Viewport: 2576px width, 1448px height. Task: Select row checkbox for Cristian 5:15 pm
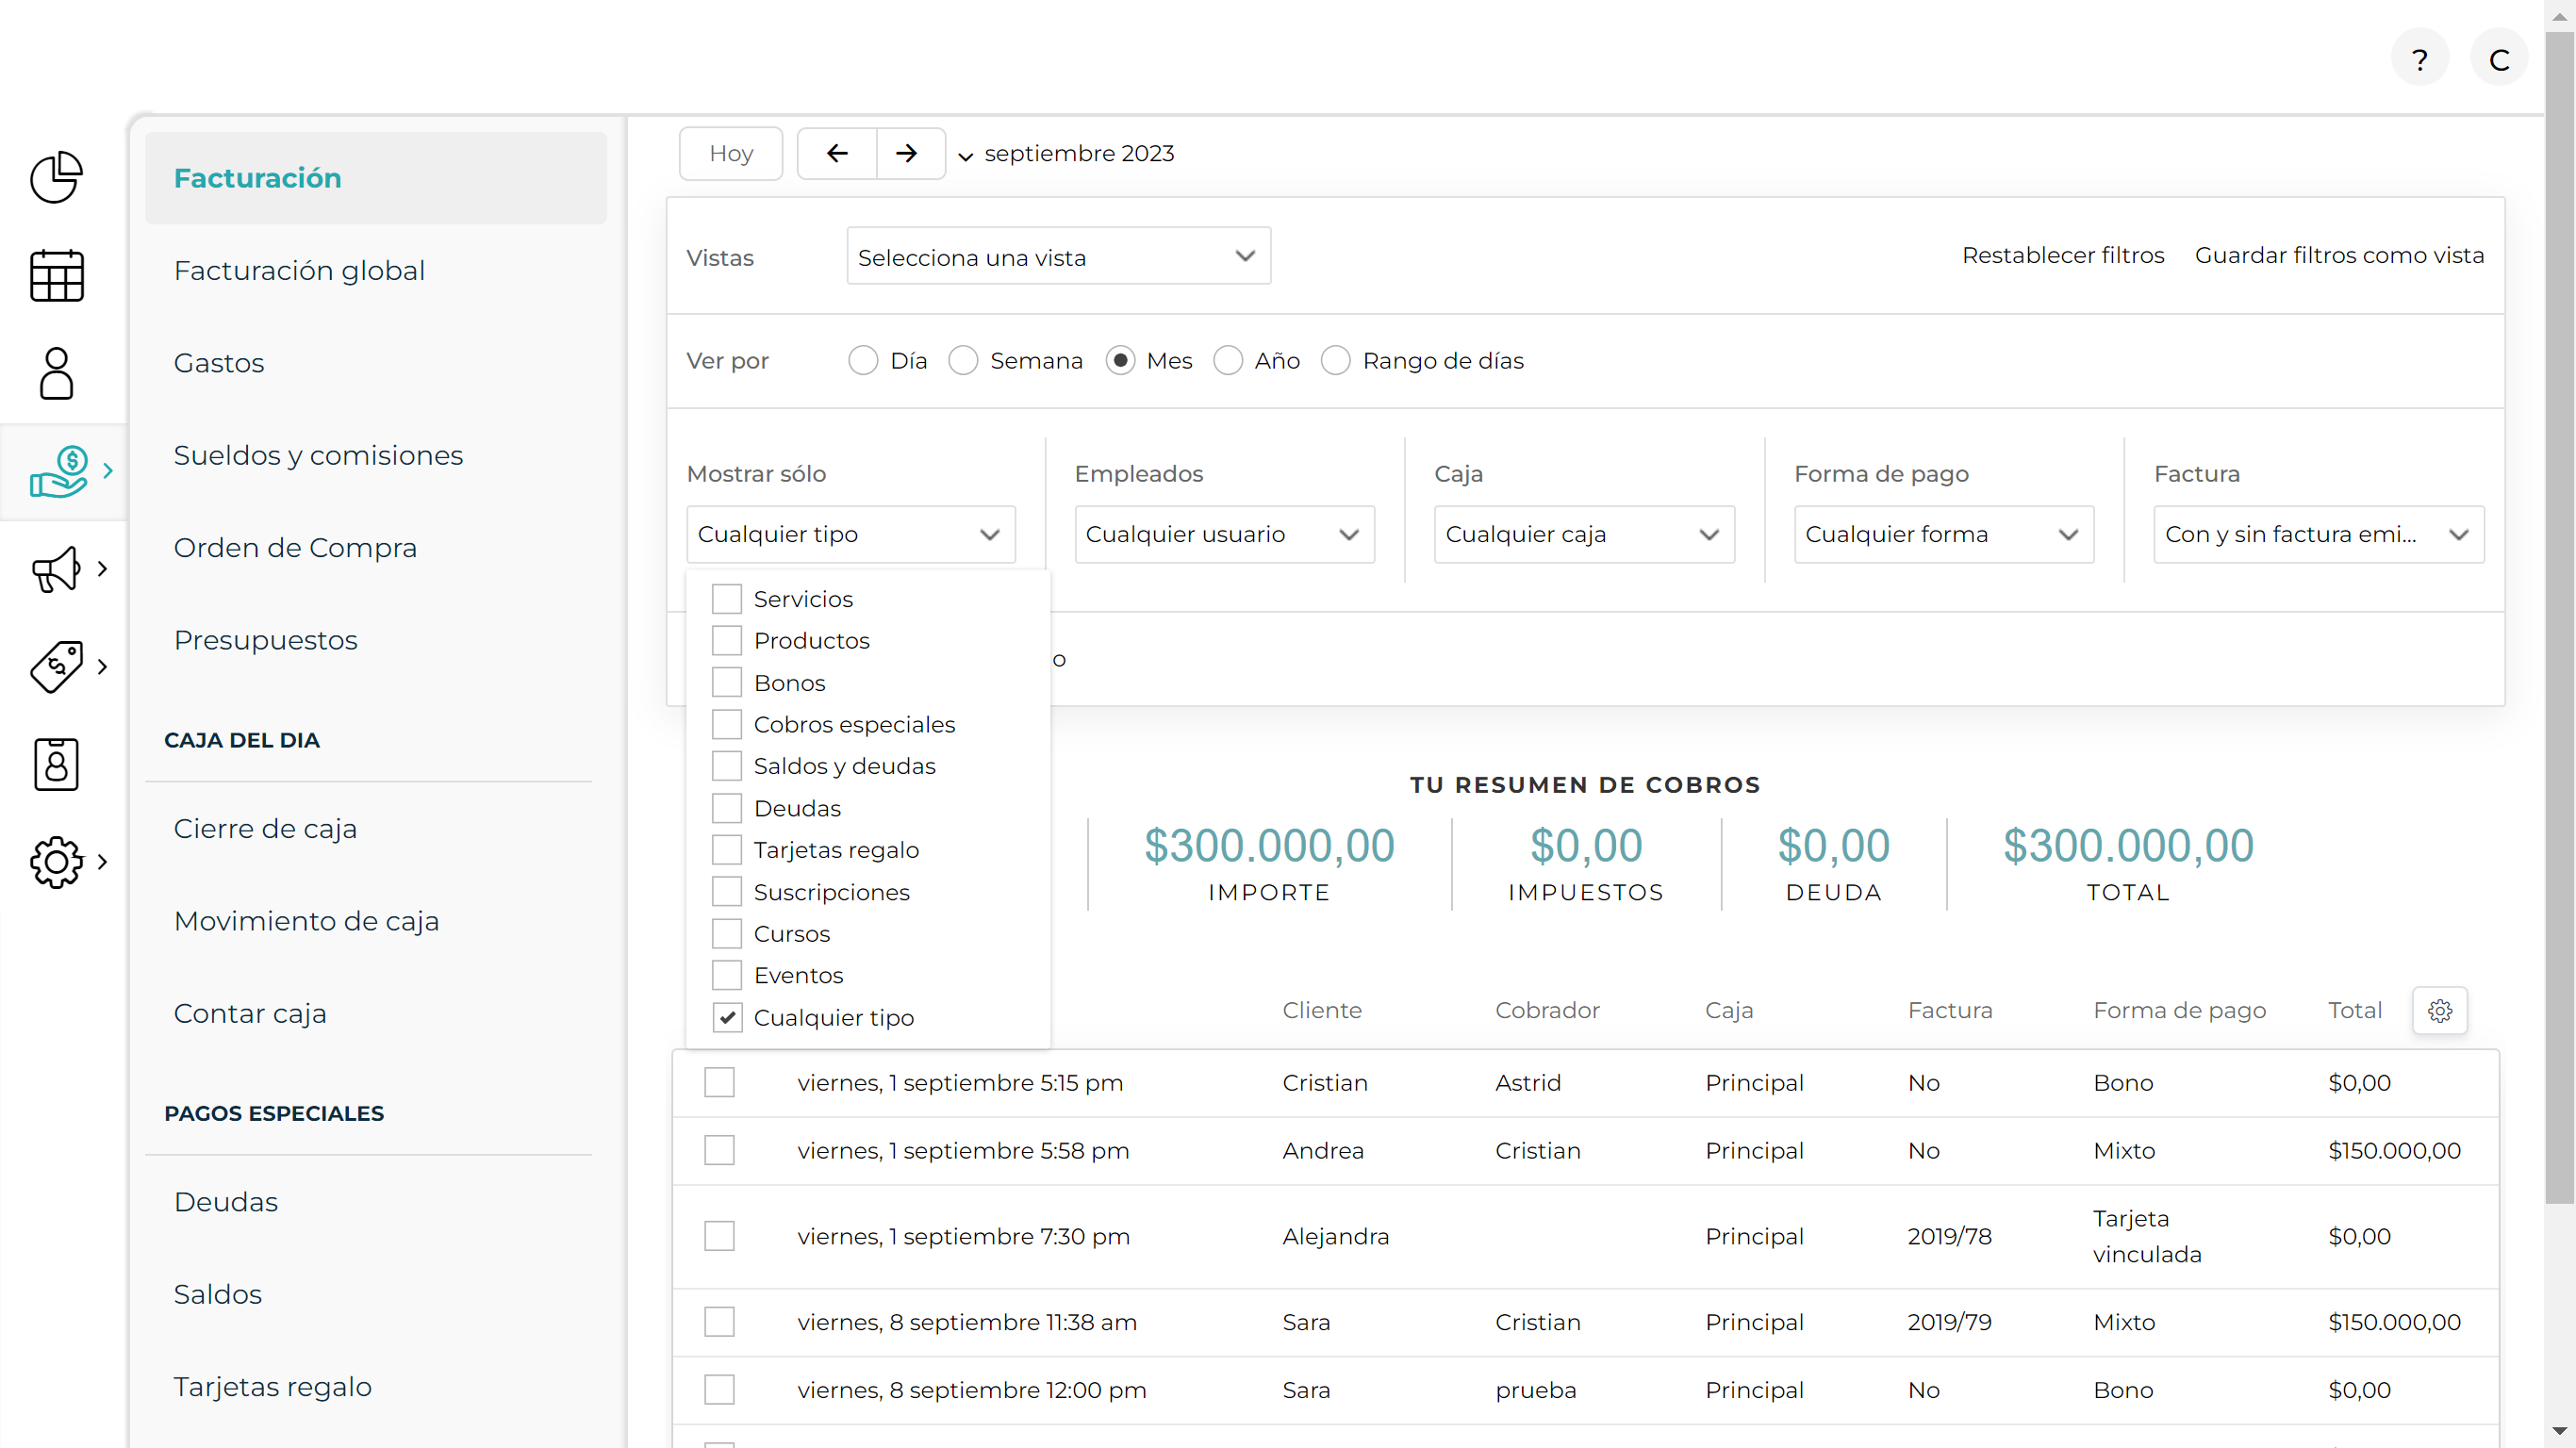point(719,1082)
